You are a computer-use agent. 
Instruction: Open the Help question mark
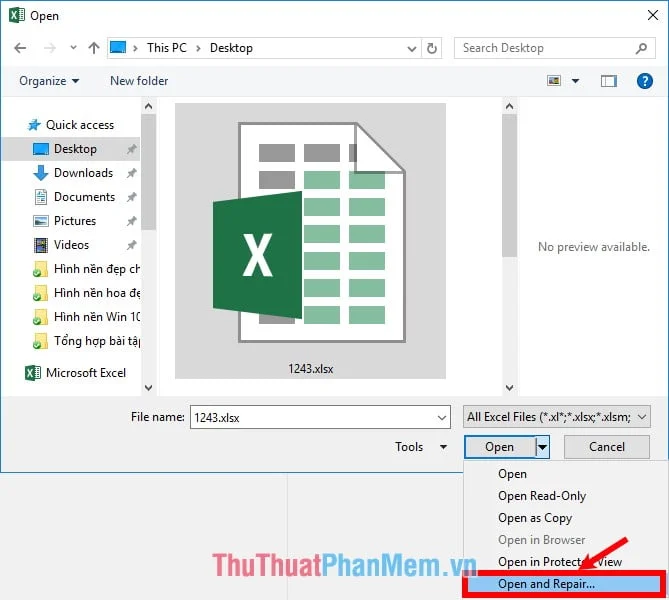click(x=645, y=81)
